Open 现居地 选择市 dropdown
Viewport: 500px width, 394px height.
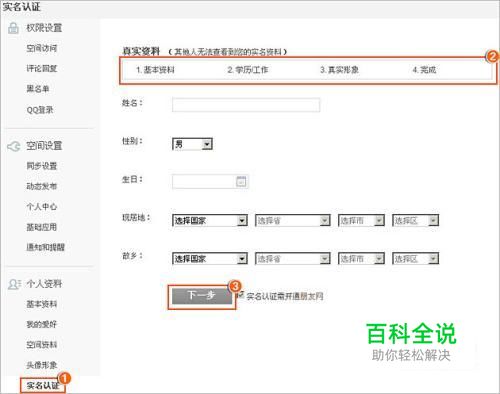[361, 220]
